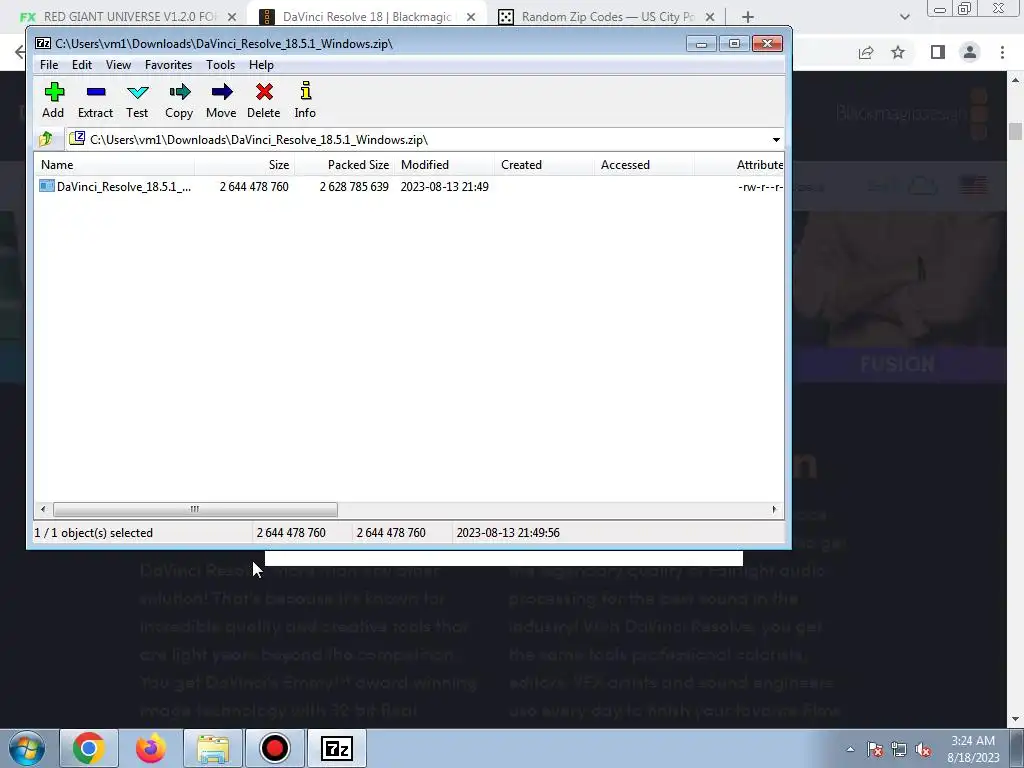Click the size value 2 644 478 760 in file row
The height and width of the screenshot is (768, 1024).
(254, 187)
